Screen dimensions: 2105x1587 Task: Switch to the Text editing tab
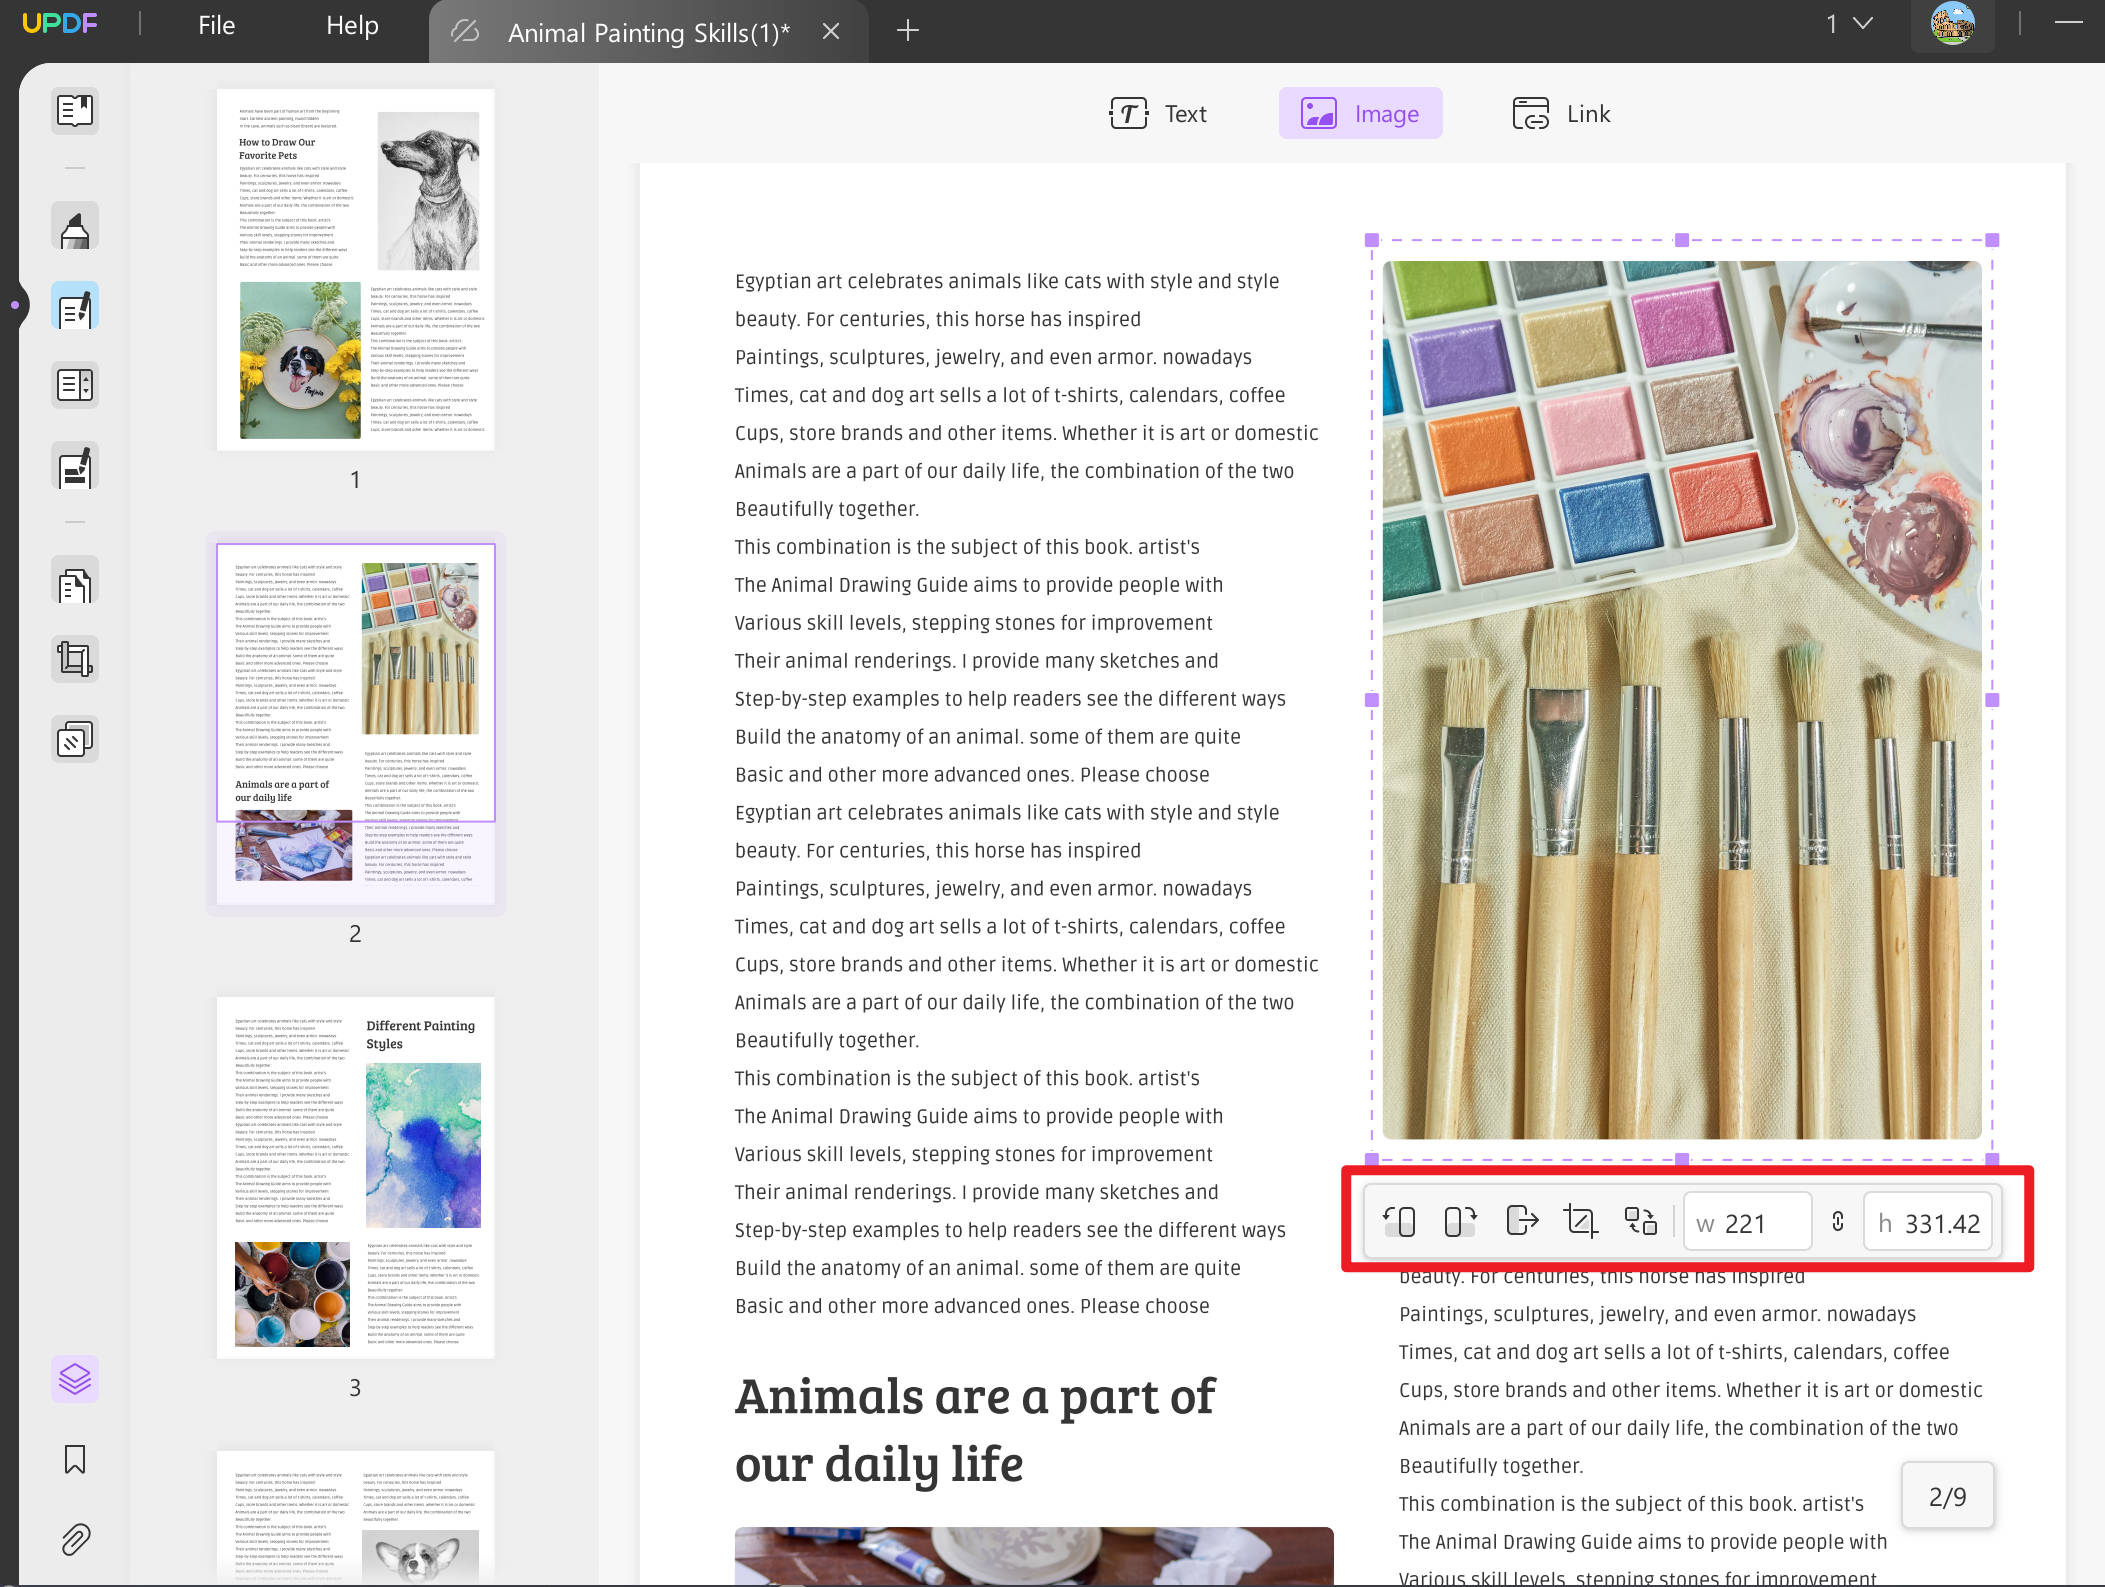tap(1161, 113)
